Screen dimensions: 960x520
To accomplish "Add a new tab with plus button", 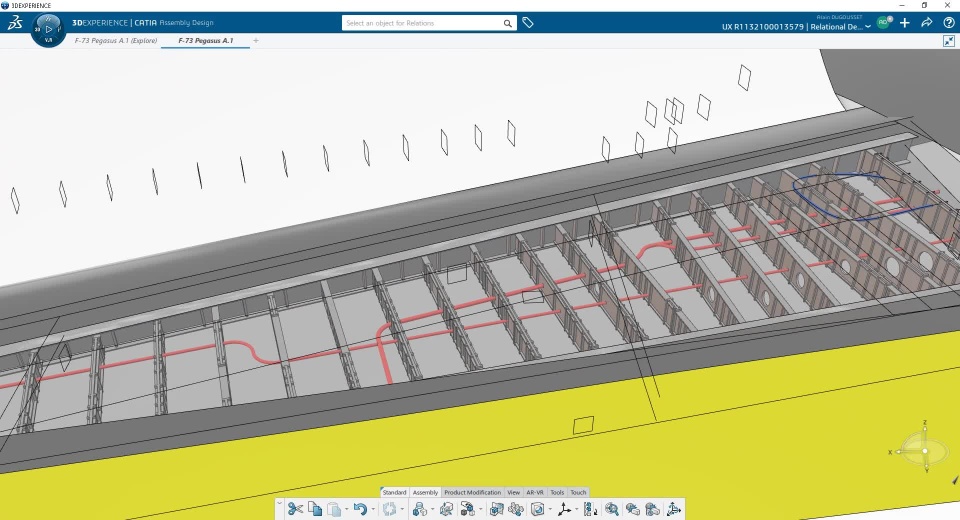I will point(256,40).
